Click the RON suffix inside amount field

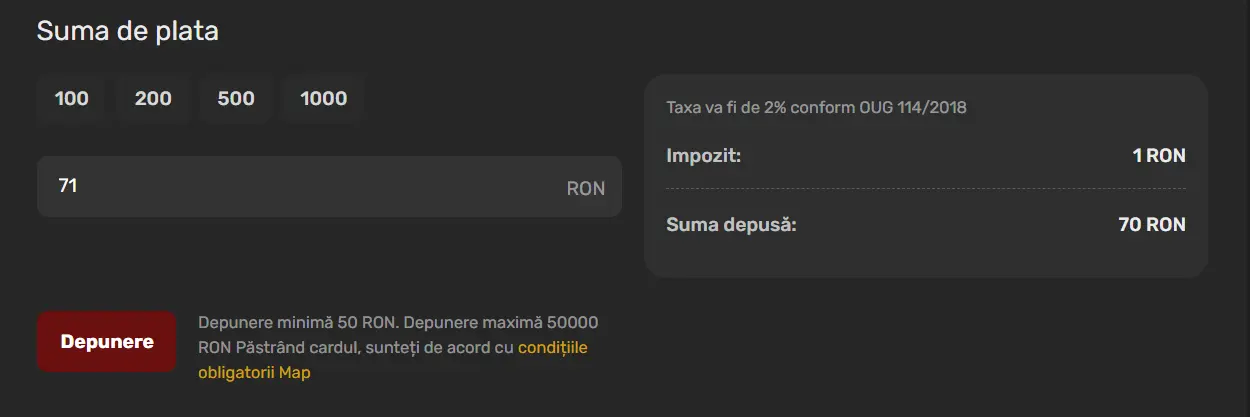pyautogui.click(x=585, y=188)
